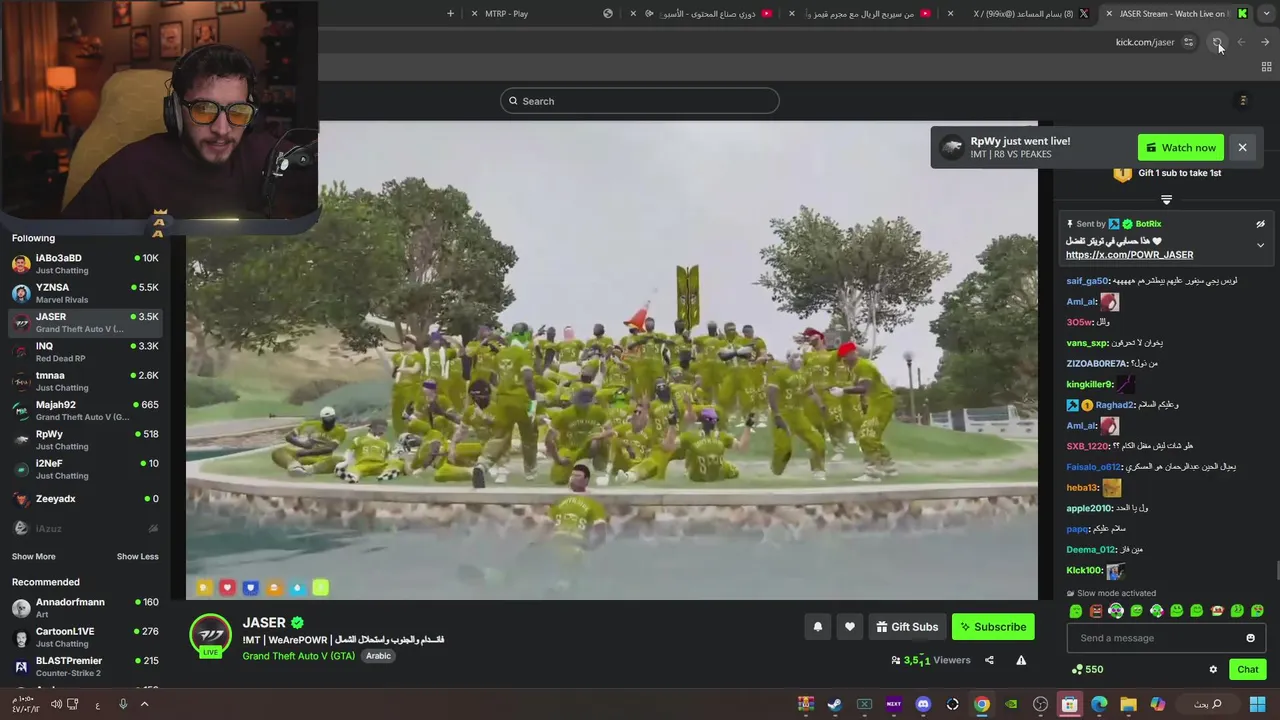
Task: Open a new browser tab with plus
Action: 450,14
